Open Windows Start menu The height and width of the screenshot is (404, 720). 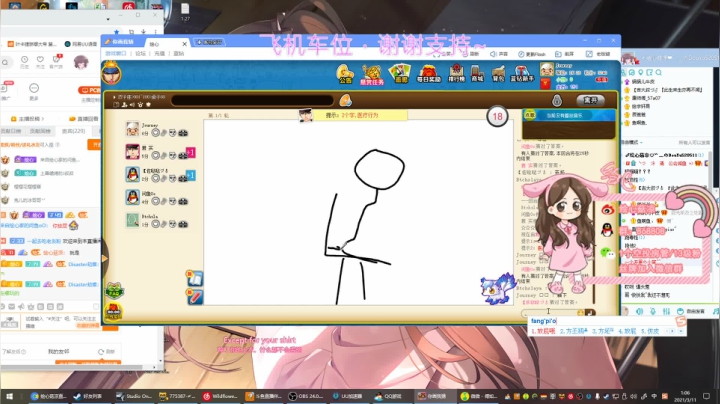(9, 396)
